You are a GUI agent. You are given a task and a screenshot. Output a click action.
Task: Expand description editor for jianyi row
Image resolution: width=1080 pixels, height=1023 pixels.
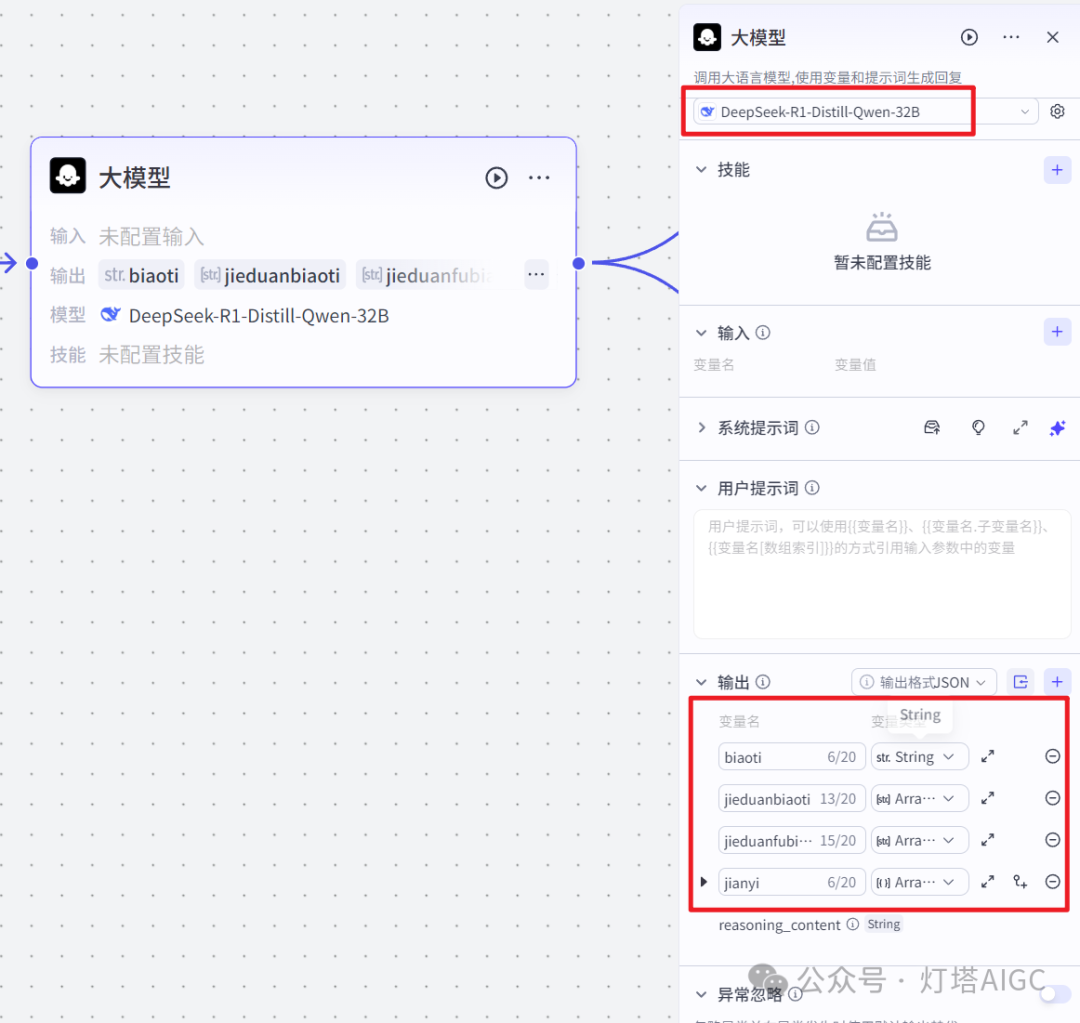(988, 882)
